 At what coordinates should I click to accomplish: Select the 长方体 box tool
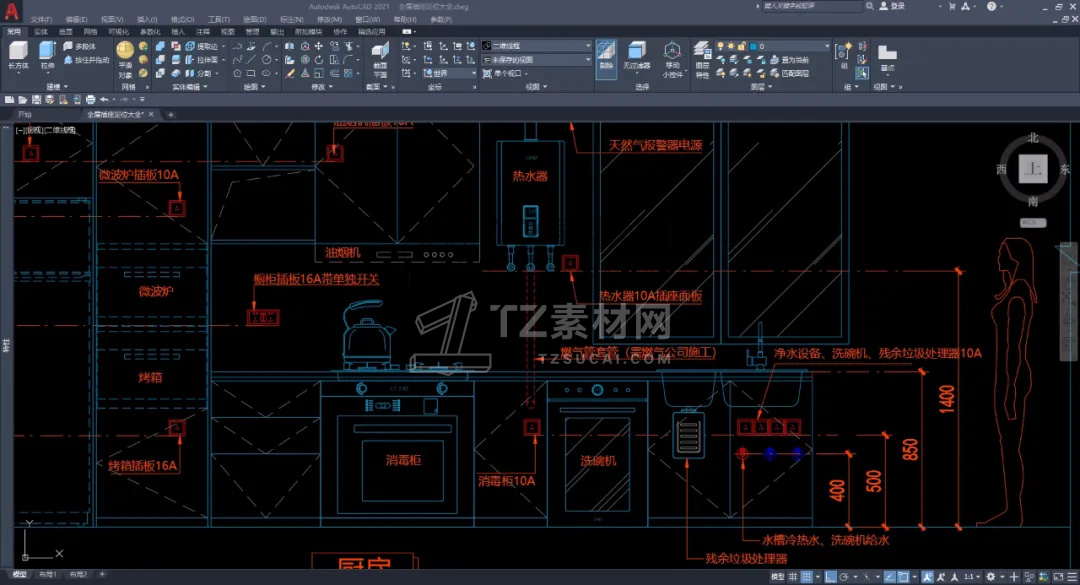[x=19, y=54]
